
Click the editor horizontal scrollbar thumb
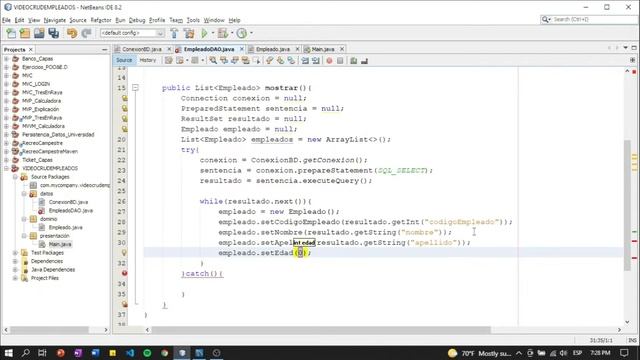[x=321, y=330]
